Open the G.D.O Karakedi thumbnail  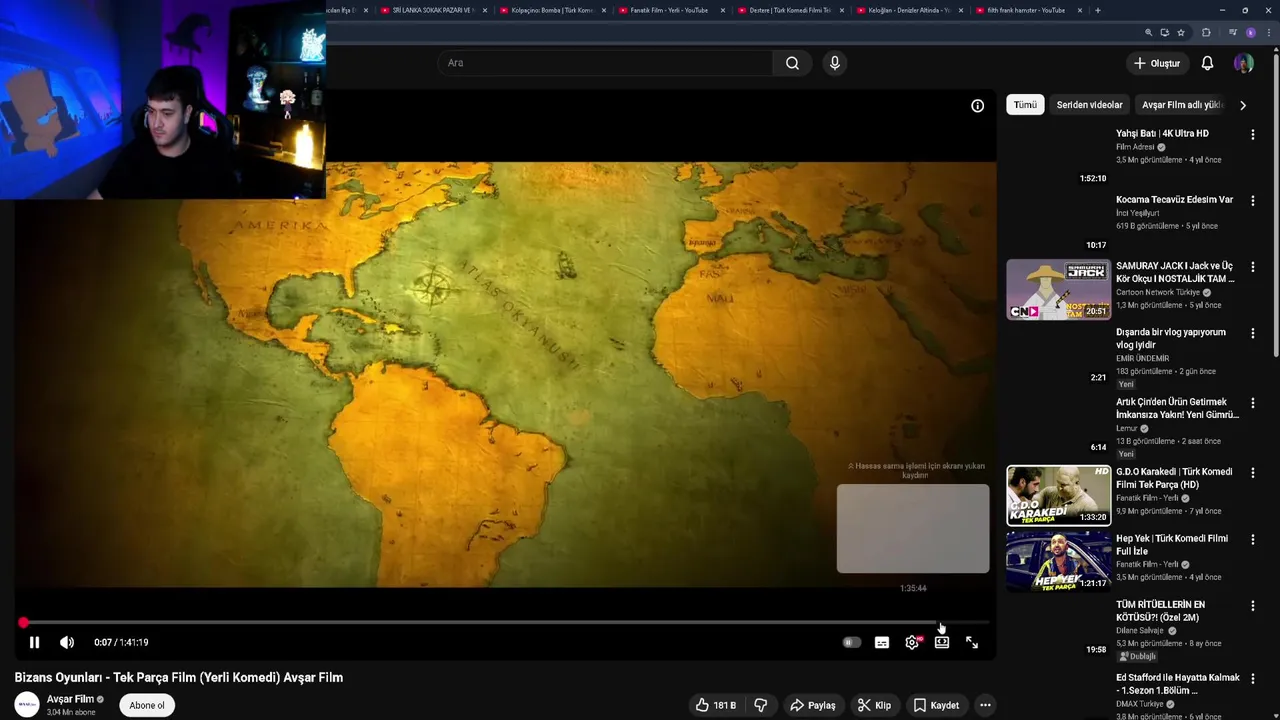1058,495
